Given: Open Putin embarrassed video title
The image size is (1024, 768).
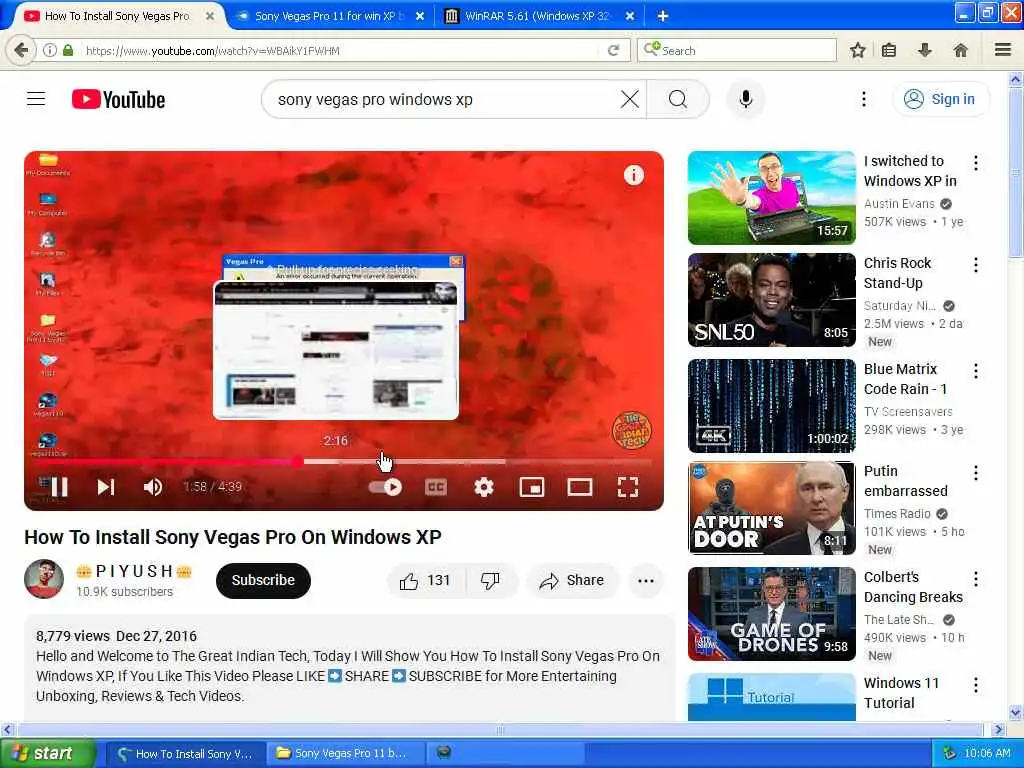Looking at the screenshot, I should click(905, 481).
